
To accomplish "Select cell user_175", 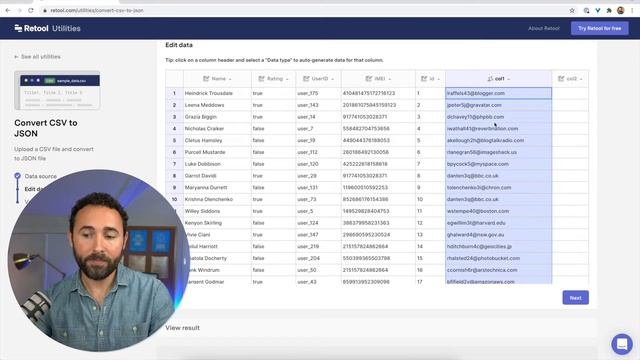I will coord(318,93).
